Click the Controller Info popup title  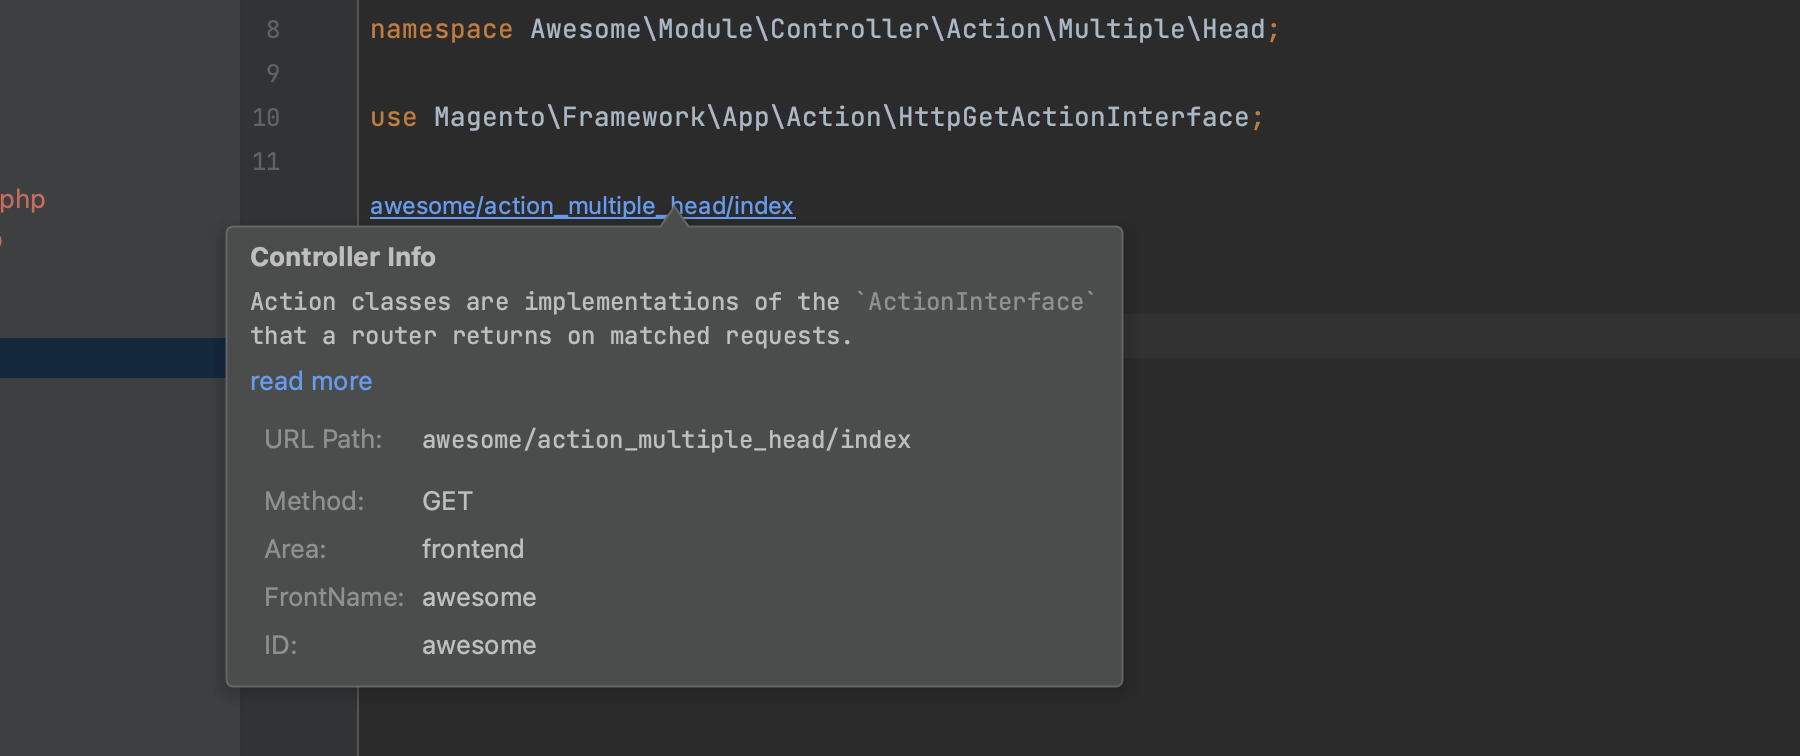(x=342, y=257)
